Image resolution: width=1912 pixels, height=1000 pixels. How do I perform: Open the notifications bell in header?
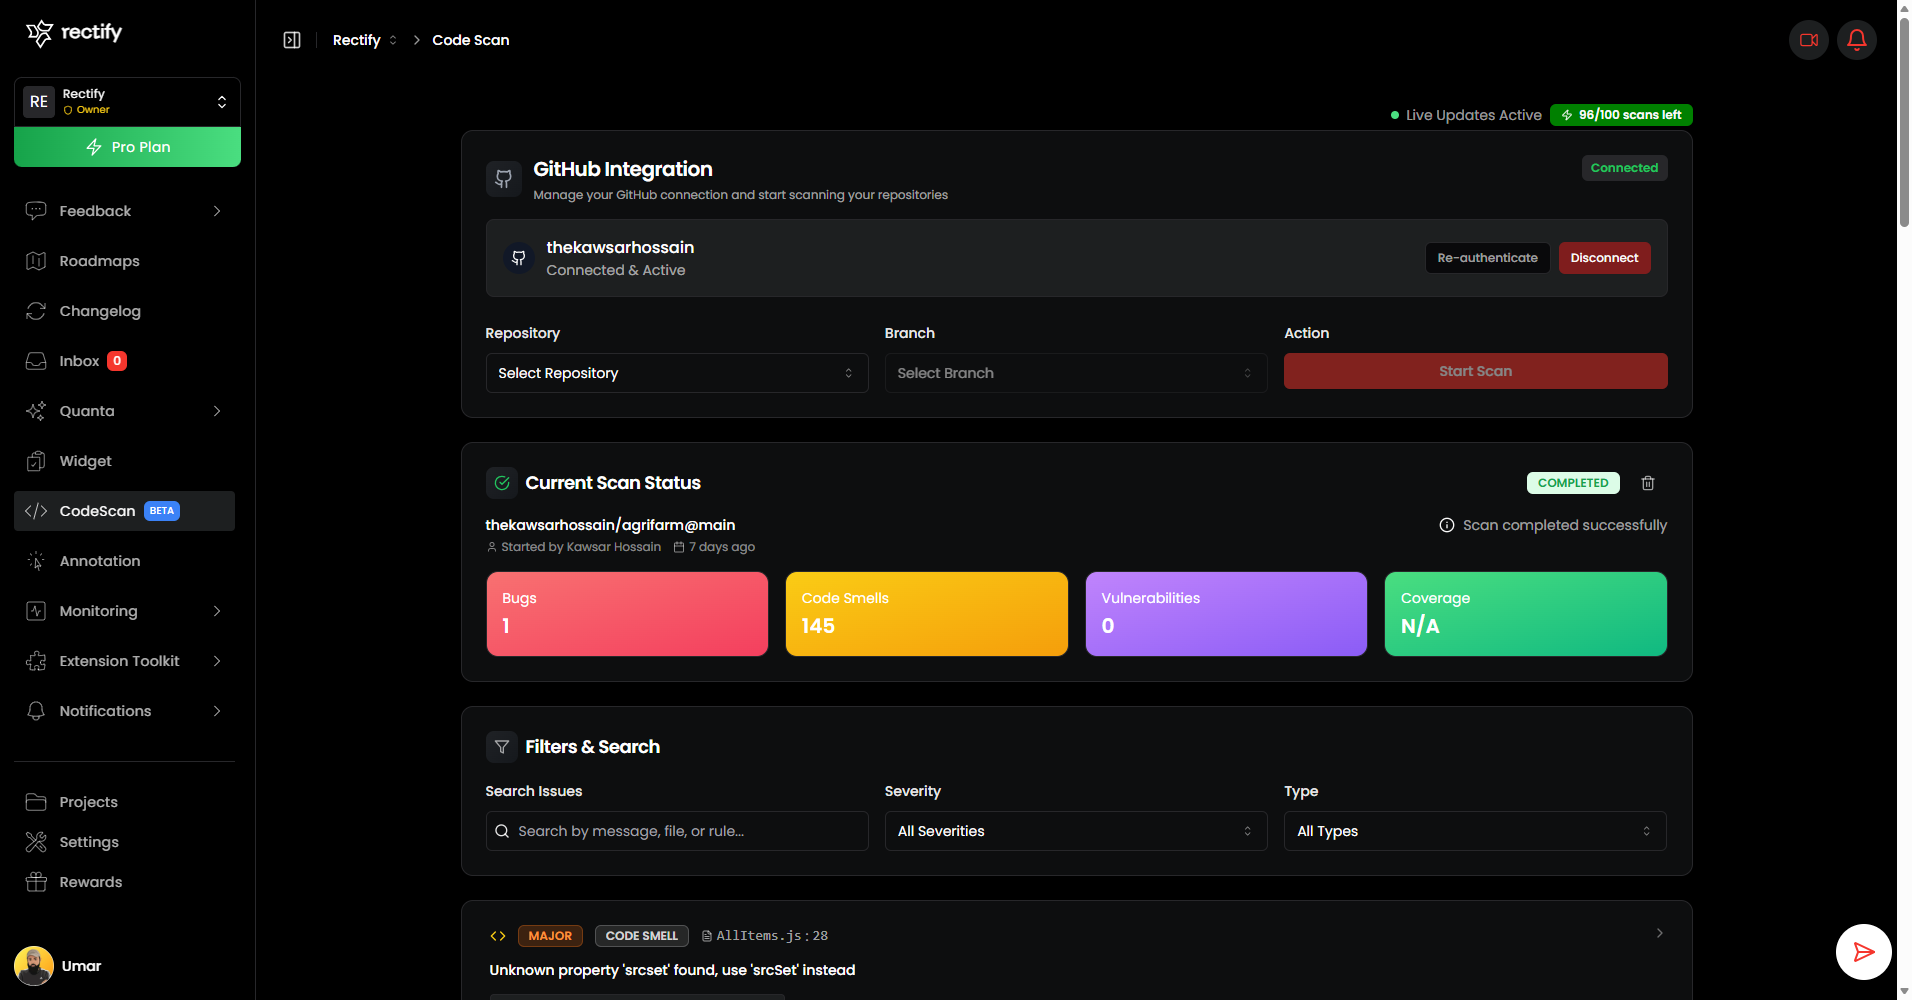[1857, 40]
